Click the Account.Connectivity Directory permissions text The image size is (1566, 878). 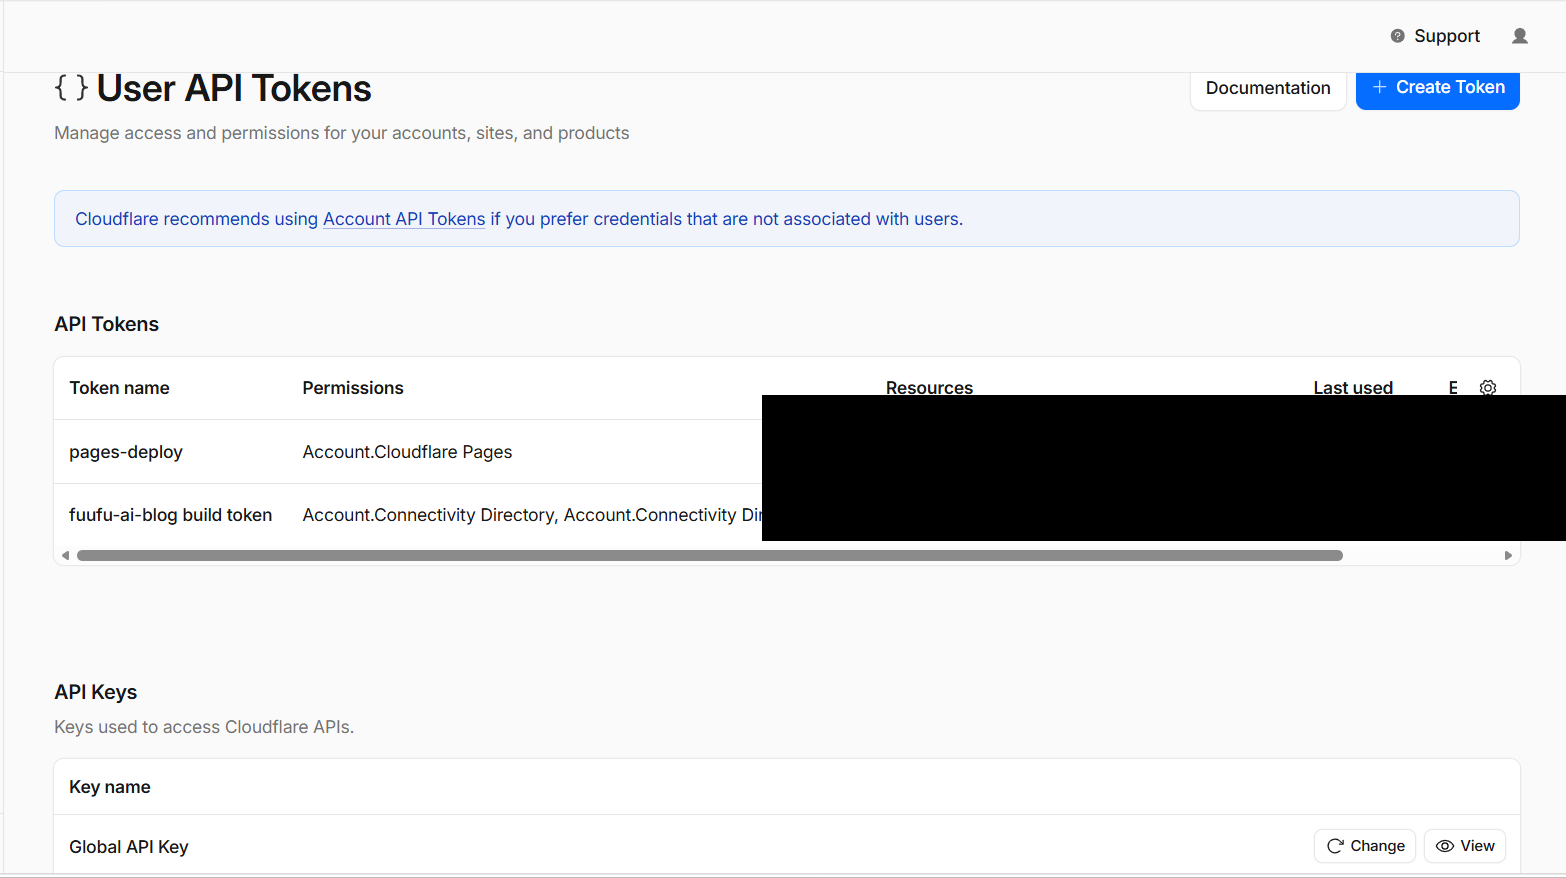[532, 515]
